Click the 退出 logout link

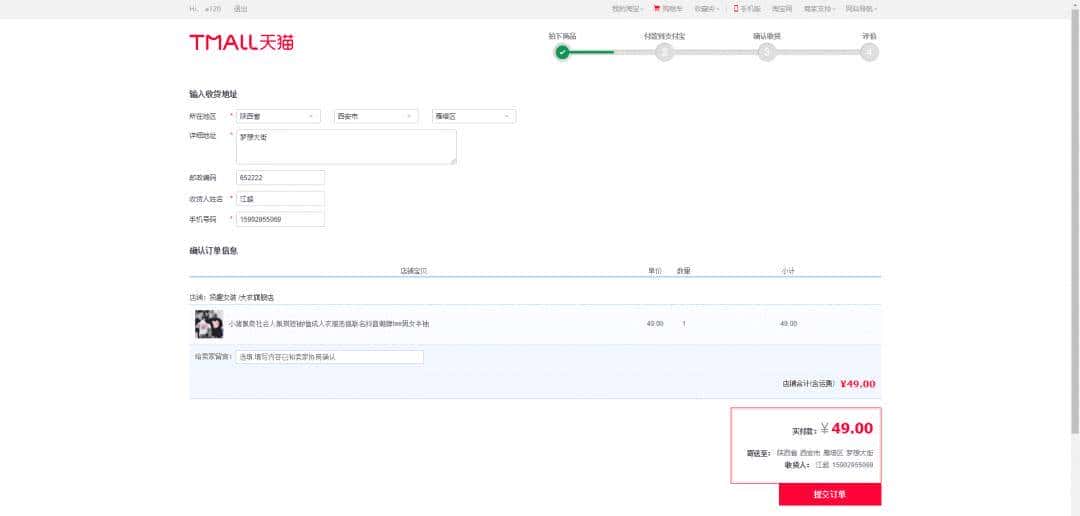coord(240,9)
